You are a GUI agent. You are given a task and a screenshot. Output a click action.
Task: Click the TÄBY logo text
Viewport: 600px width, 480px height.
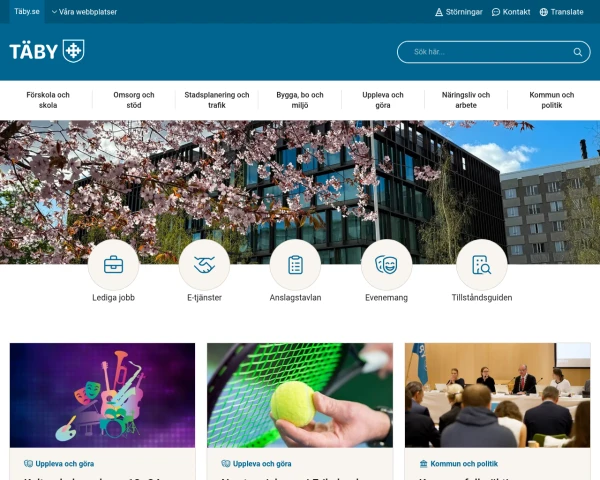(x=34, y=51)
